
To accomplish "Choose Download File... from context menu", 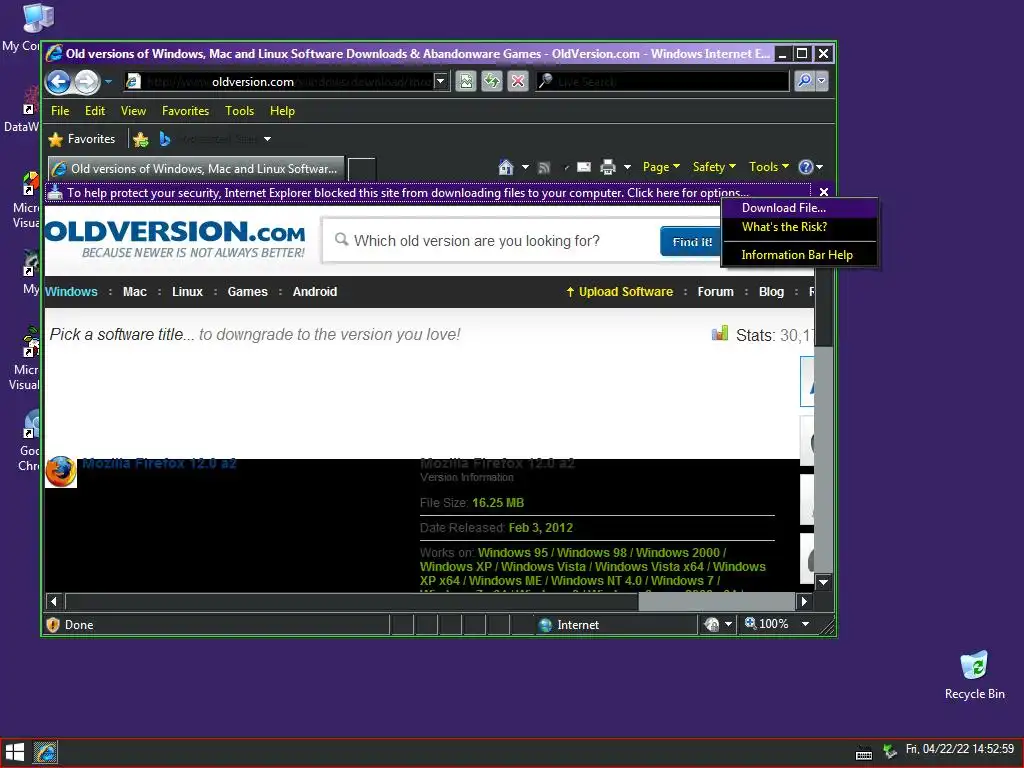I will click(x=799, y=208).
